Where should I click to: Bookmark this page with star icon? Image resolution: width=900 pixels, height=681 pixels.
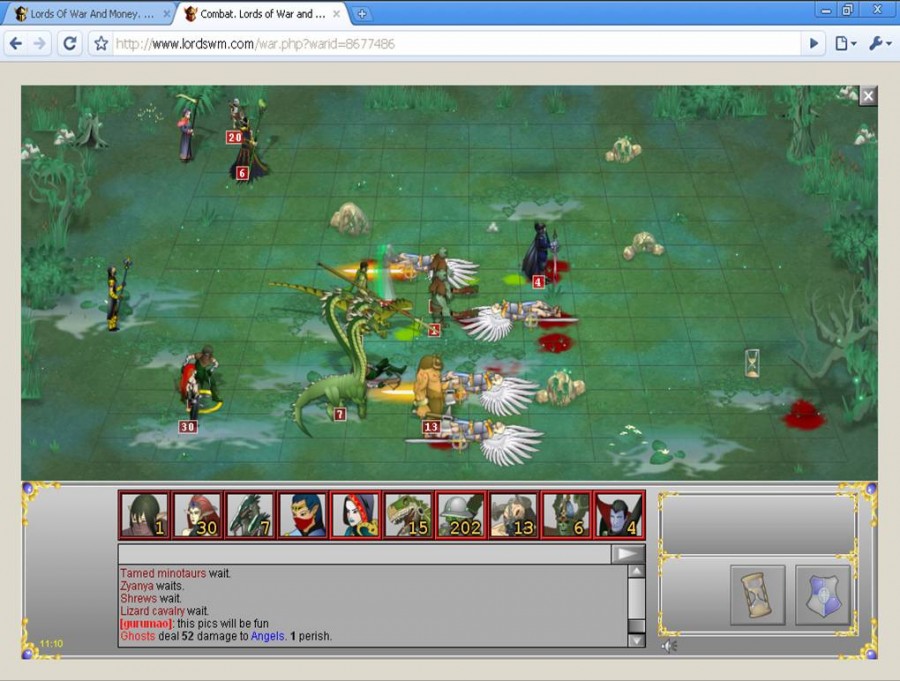tap(101, 44)
